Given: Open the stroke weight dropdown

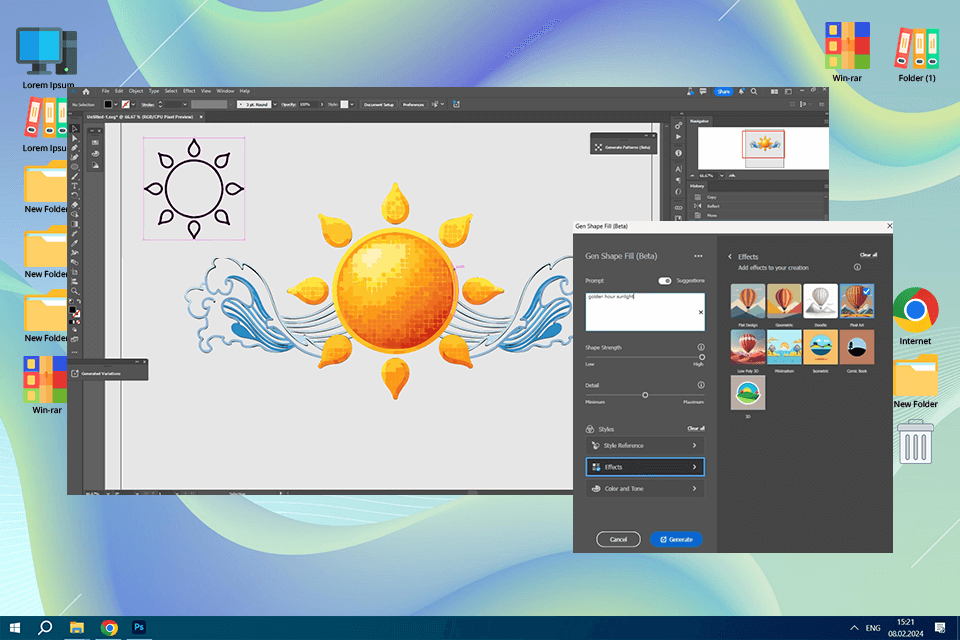Looking at the screenshot, I should click(x=185, y=104).
